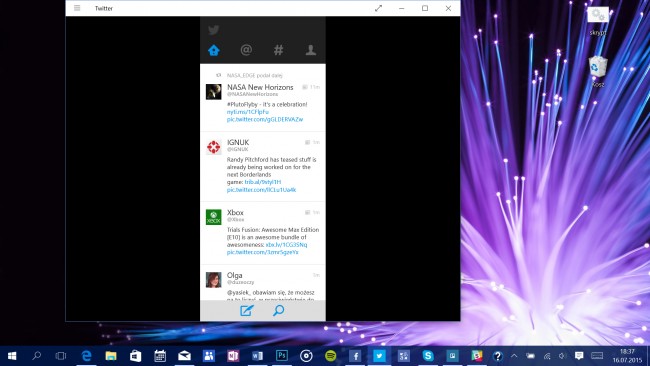This screenshot has height=366, width=650.
Task: Follow xbx.lv link in Xbox tweet
Action: click(x=286, y=245)
